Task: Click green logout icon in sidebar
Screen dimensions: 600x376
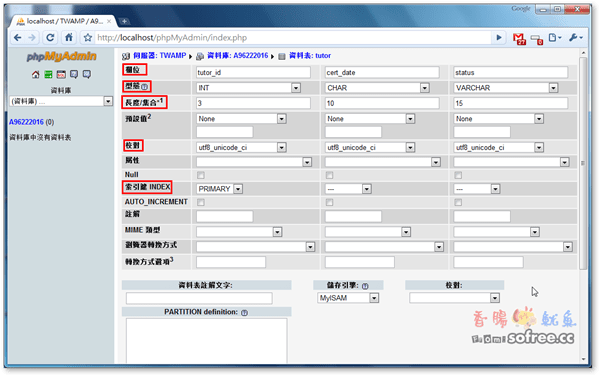Action: pos(48,74)
